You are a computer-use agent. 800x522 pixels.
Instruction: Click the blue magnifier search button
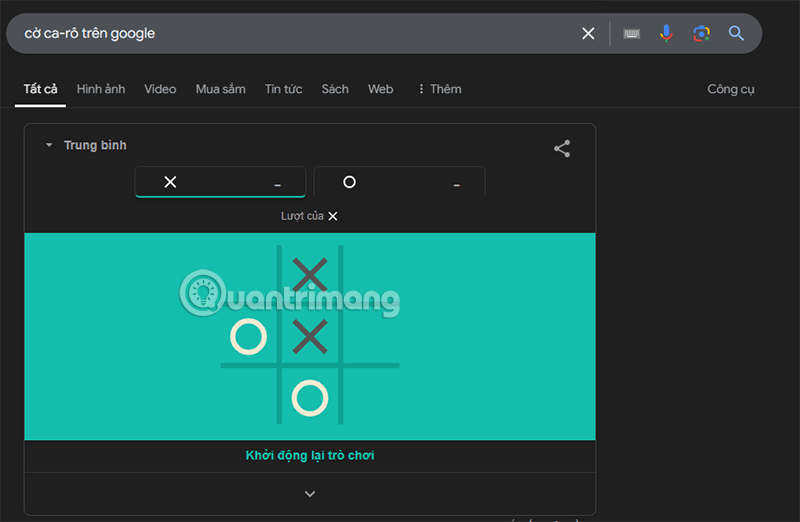[x=736, y=34]
